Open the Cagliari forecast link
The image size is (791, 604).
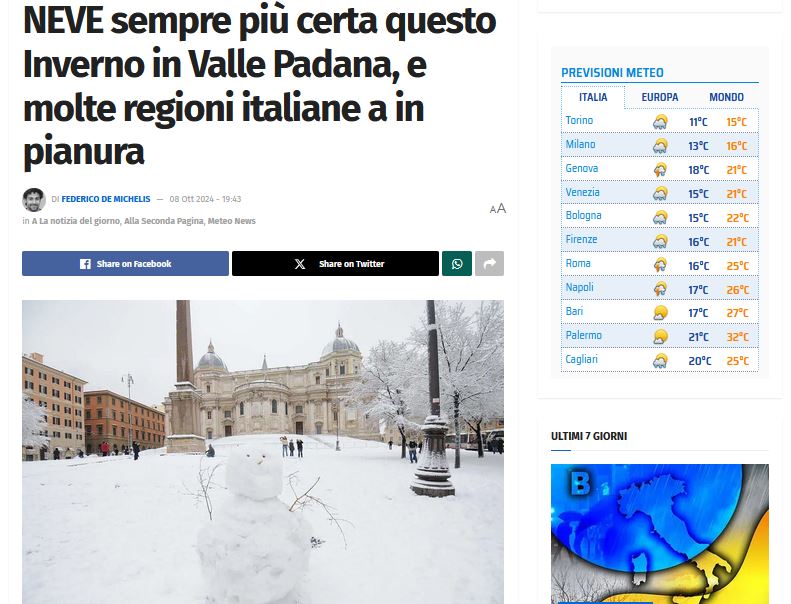[x=581, y=359]
